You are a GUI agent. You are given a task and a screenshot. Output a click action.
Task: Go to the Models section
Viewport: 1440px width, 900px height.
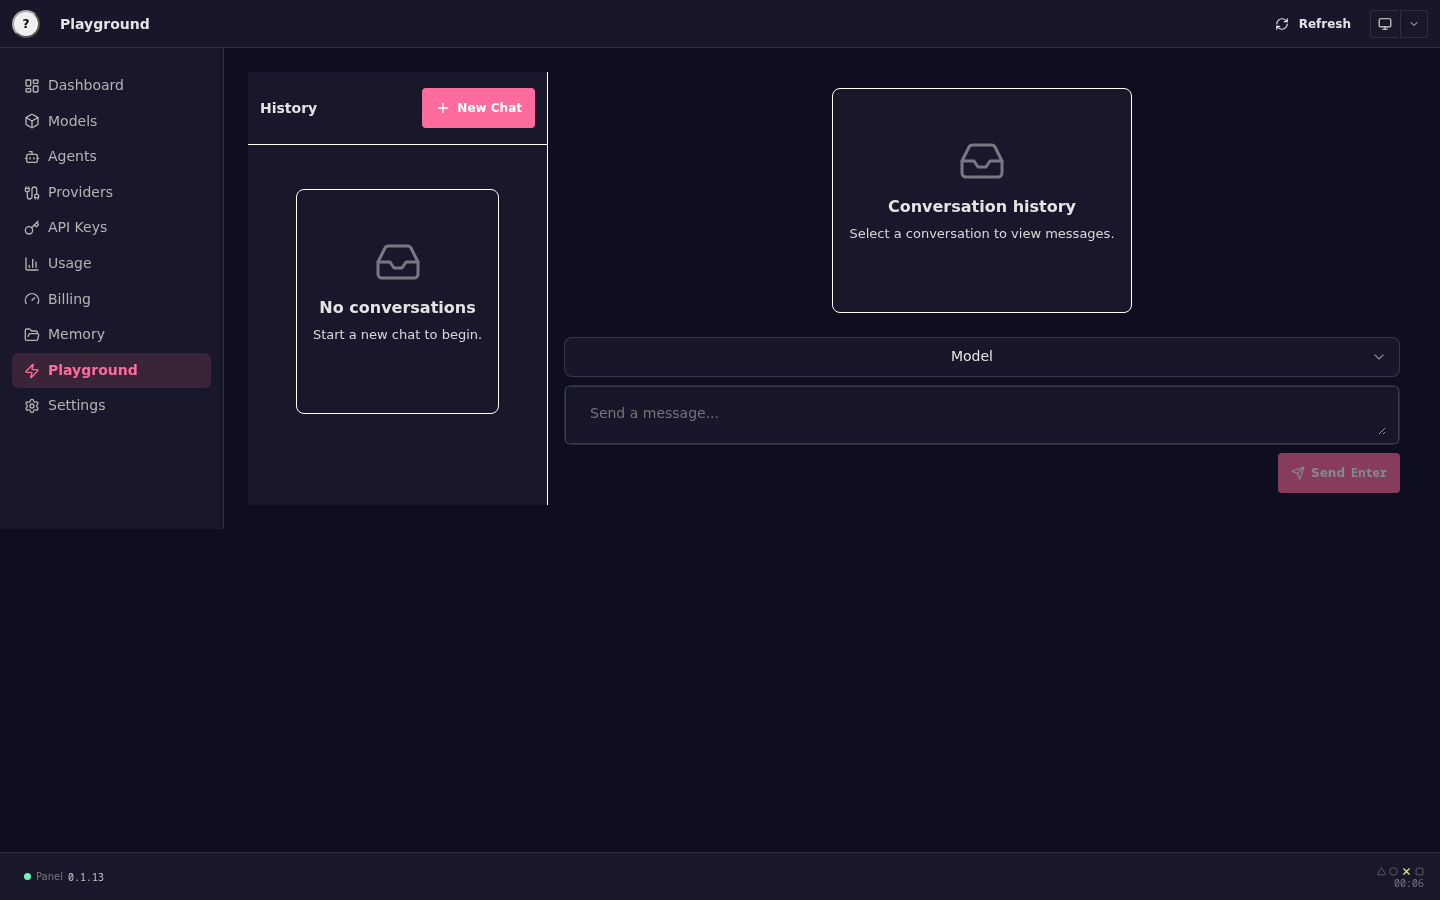pyautogui.click(x=111, y=121)
